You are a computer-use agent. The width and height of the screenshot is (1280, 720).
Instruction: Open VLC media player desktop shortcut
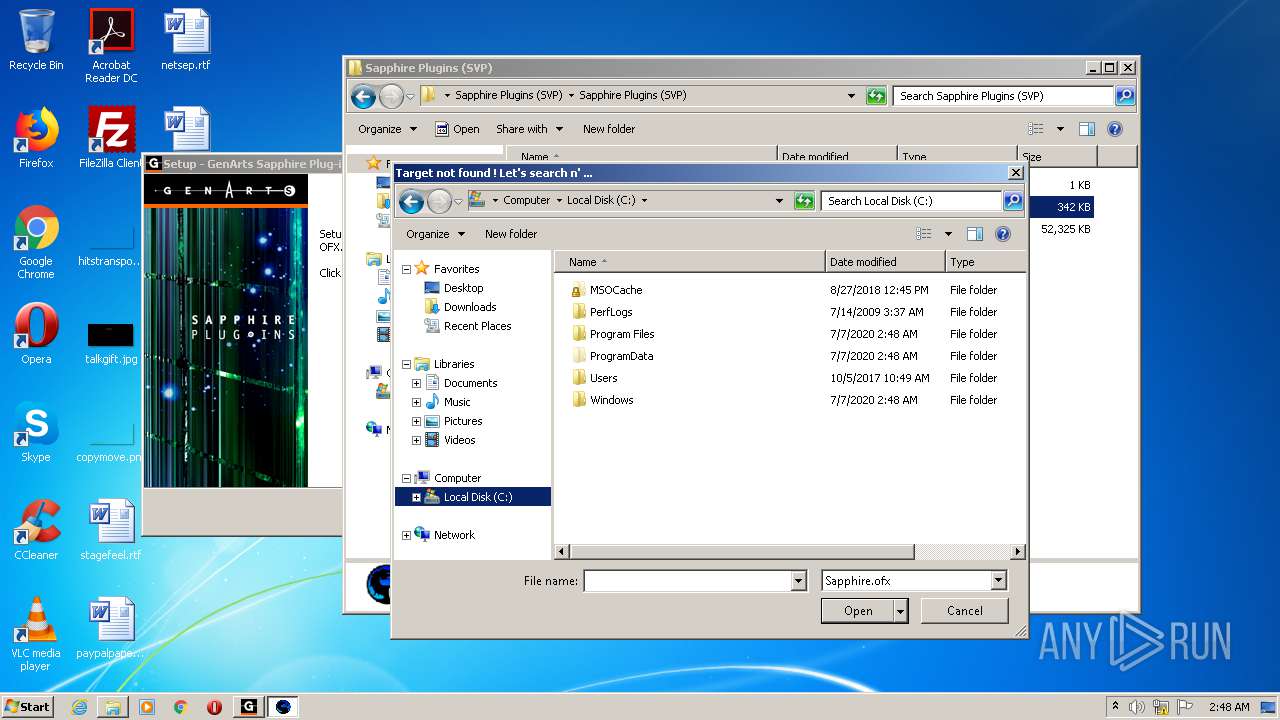tap(36, 634)
